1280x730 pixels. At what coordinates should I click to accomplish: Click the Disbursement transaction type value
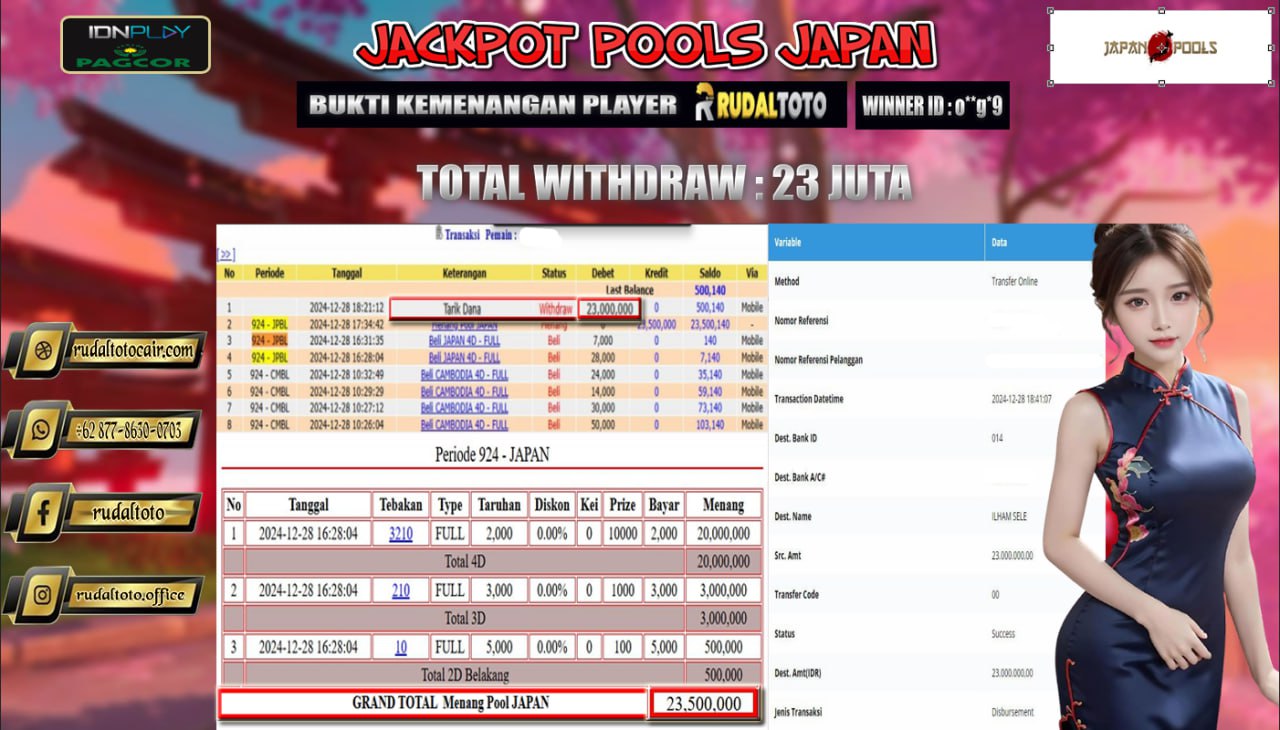(x=1012, y=712)
